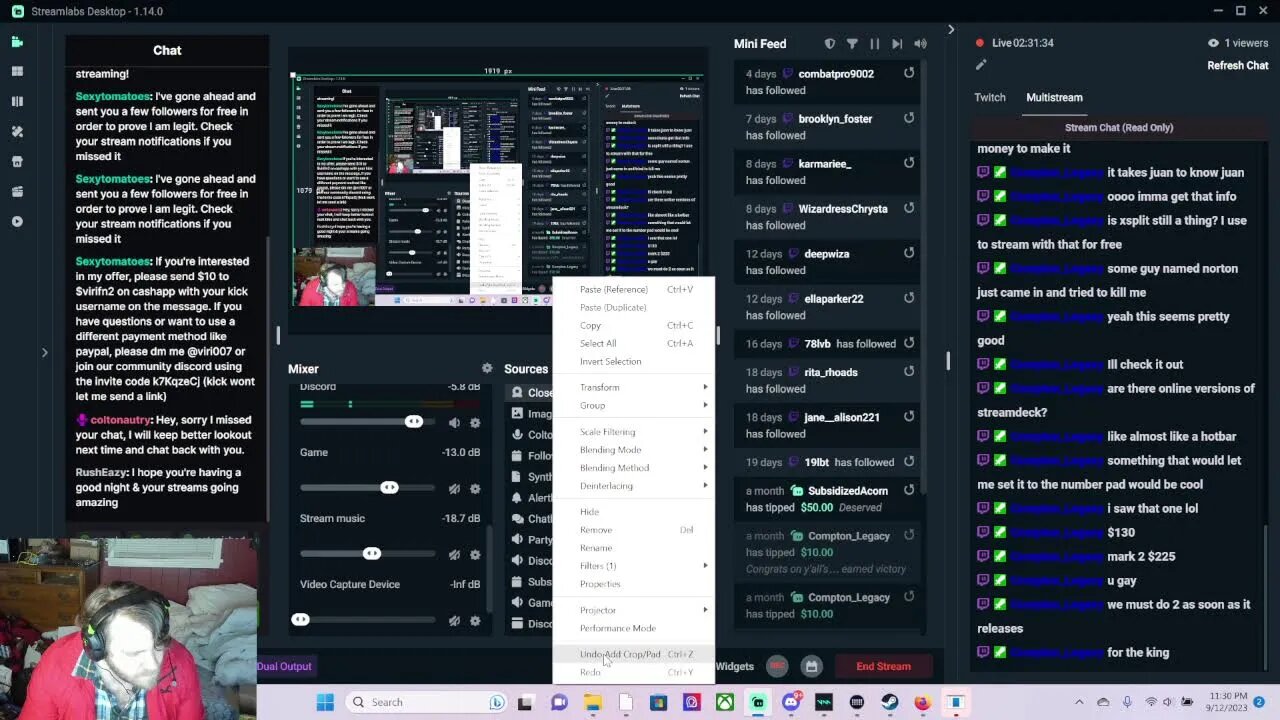
Task: Replay the SubsidizedAcorn $50 tip alert
Action: pyautogui.click(x=909, y=490)
